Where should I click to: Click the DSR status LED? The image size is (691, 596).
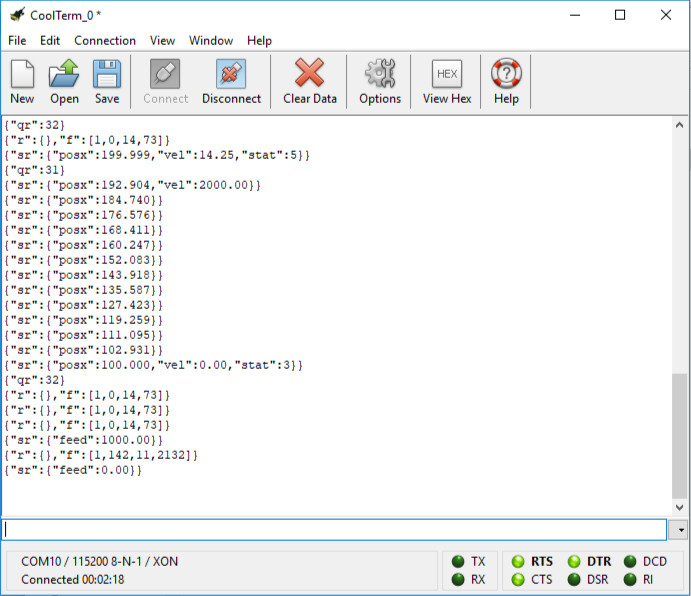(x=574, y=579)
